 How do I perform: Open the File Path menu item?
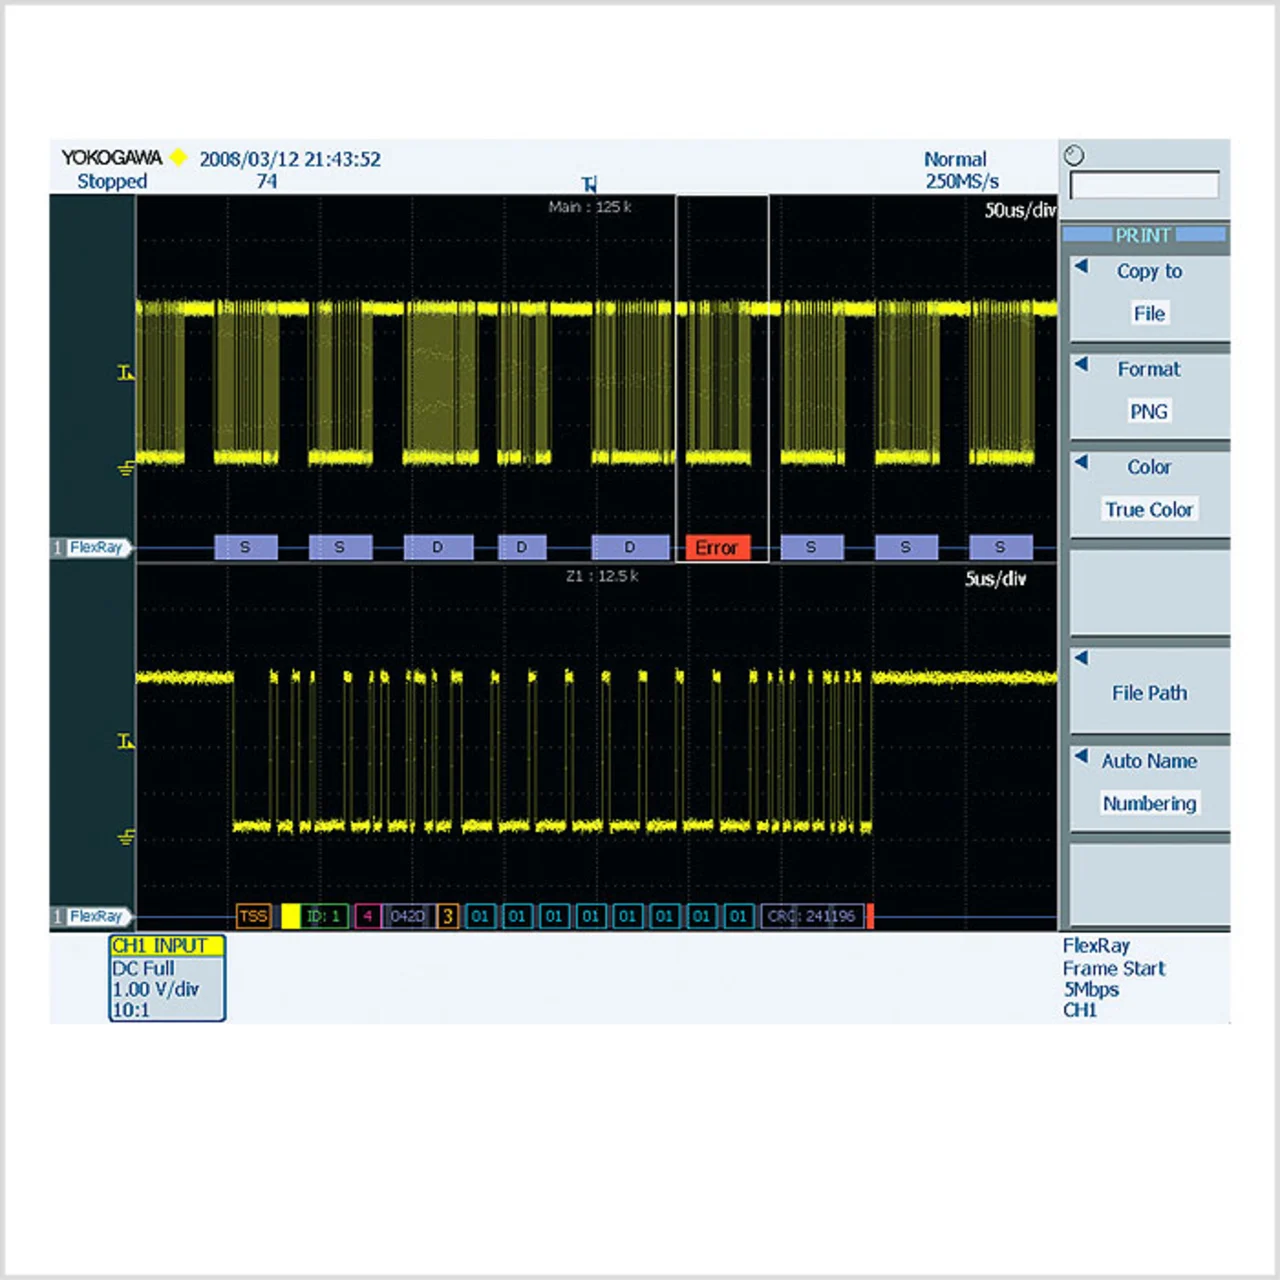point(1149,692)
